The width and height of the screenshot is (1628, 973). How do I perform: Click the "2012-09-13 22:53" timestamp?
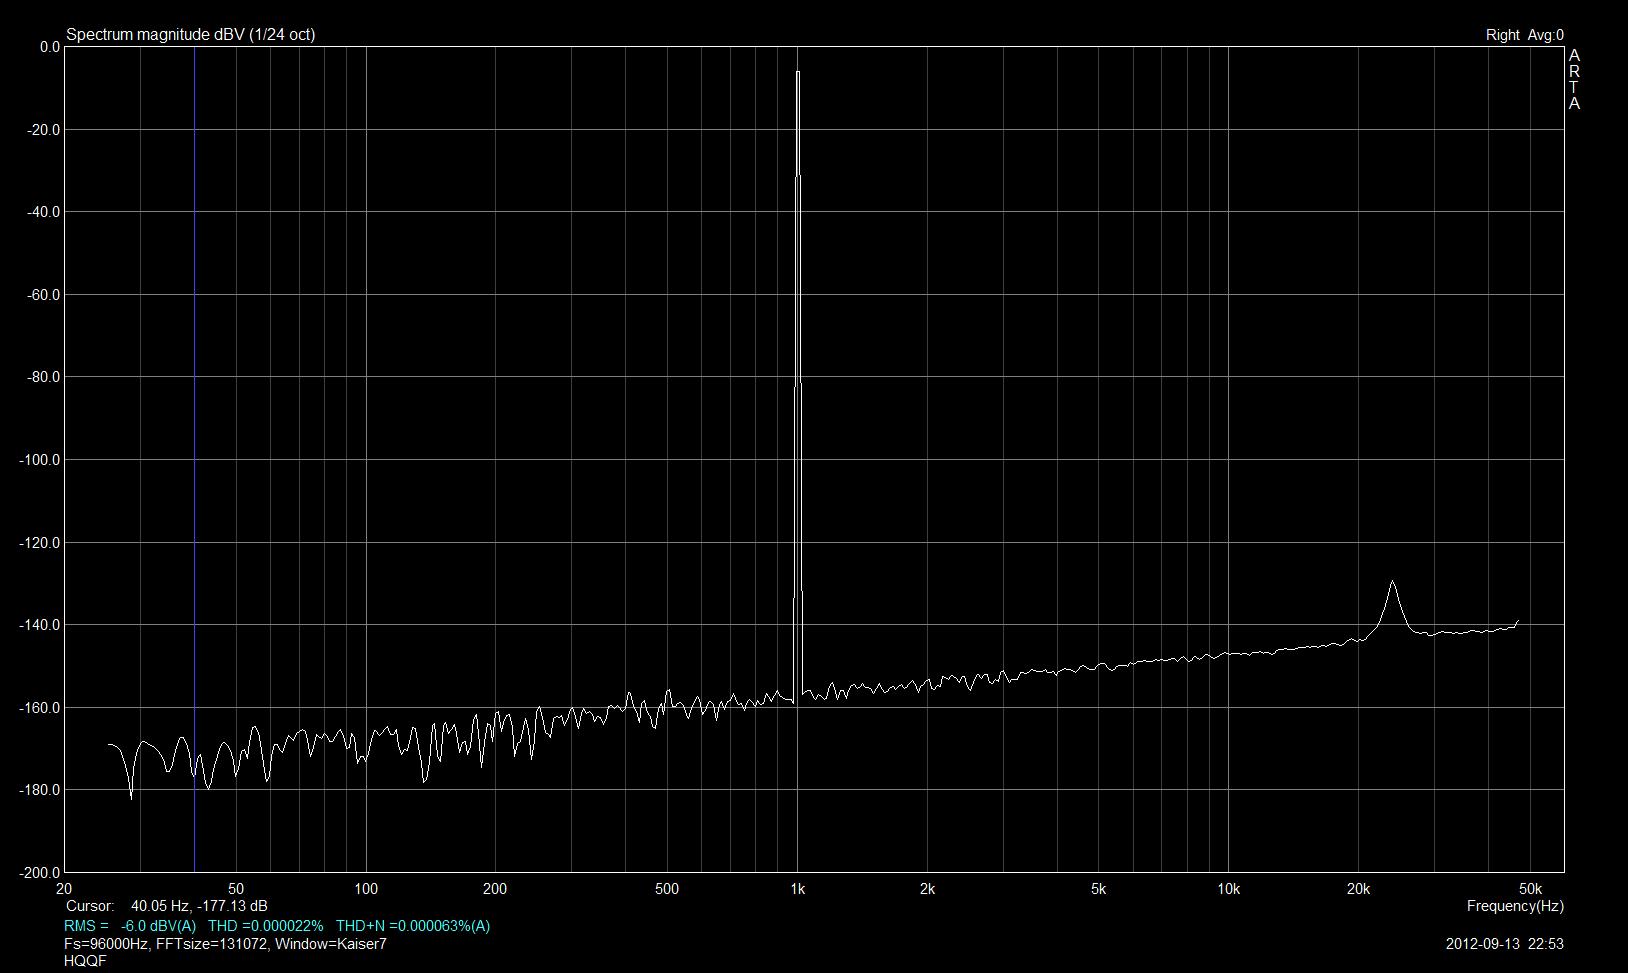(1505, 943)
